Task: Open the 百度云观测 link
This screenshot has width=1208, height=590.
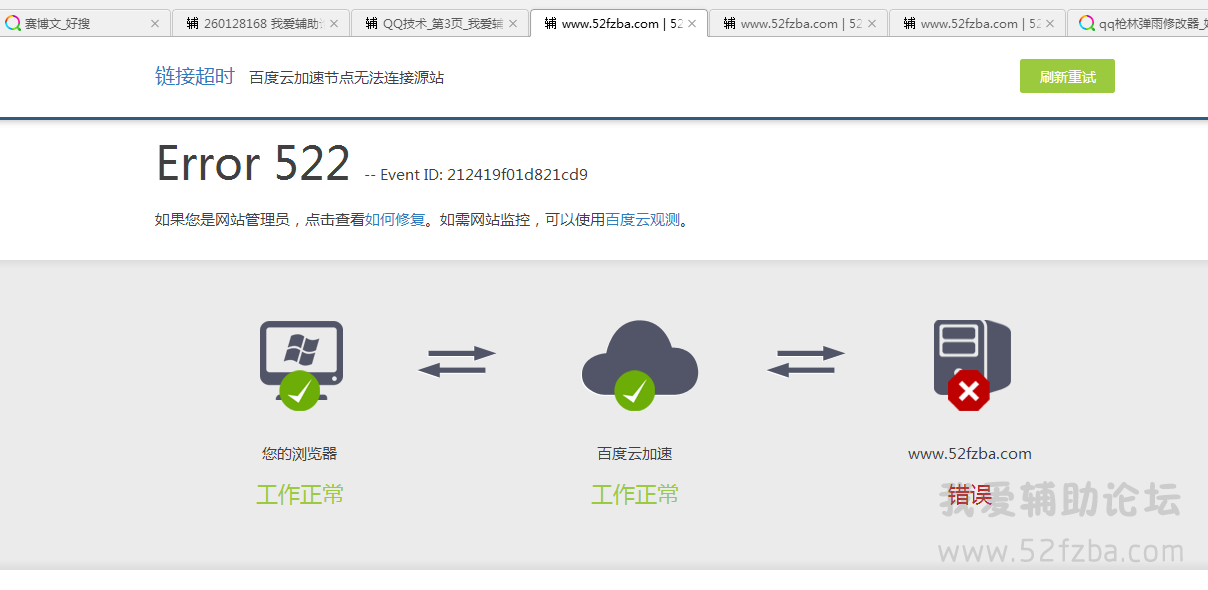Action: click(643, 220)
